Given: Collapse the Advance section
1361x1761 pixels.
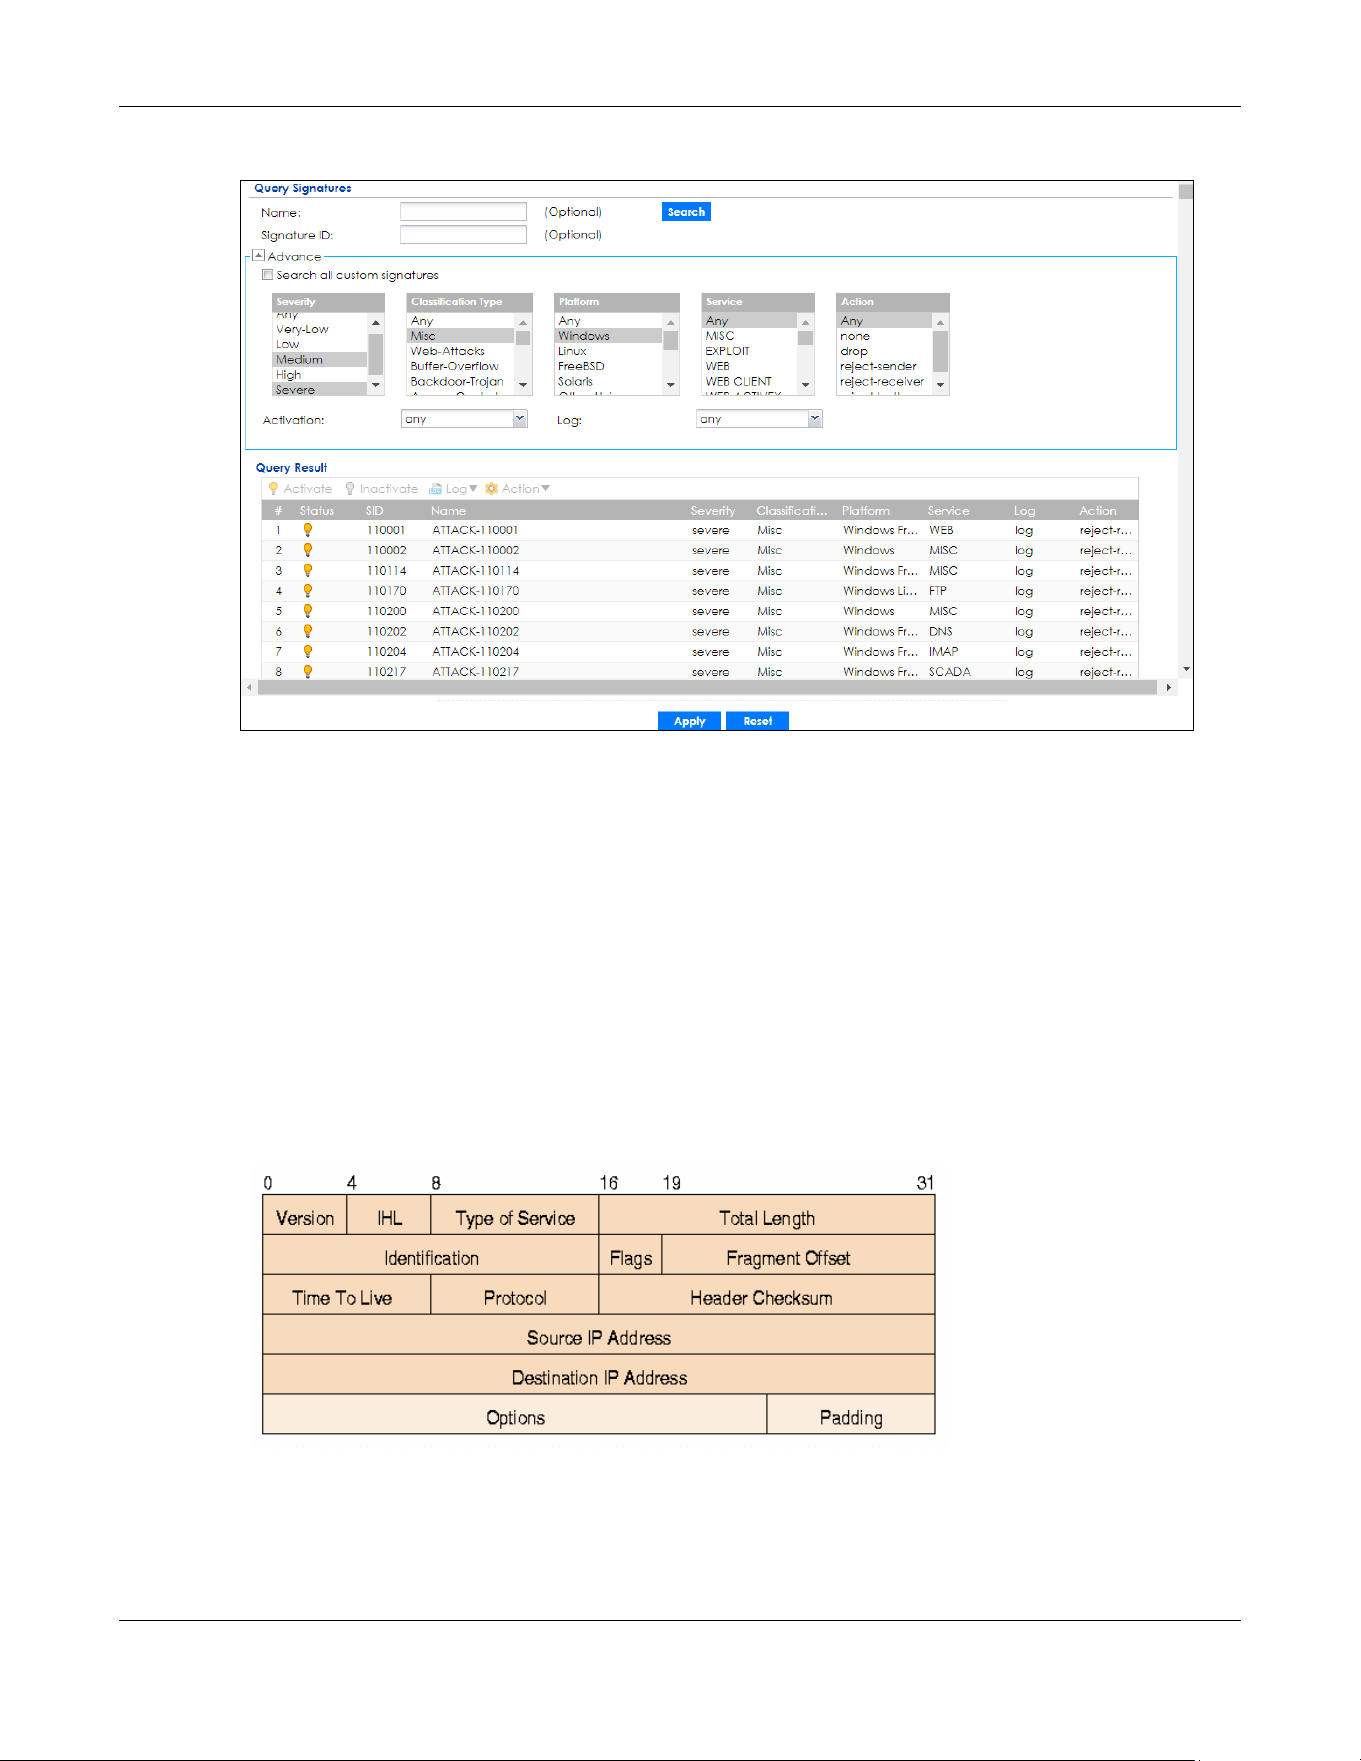Looking at the screenshot, I should 258,256.
